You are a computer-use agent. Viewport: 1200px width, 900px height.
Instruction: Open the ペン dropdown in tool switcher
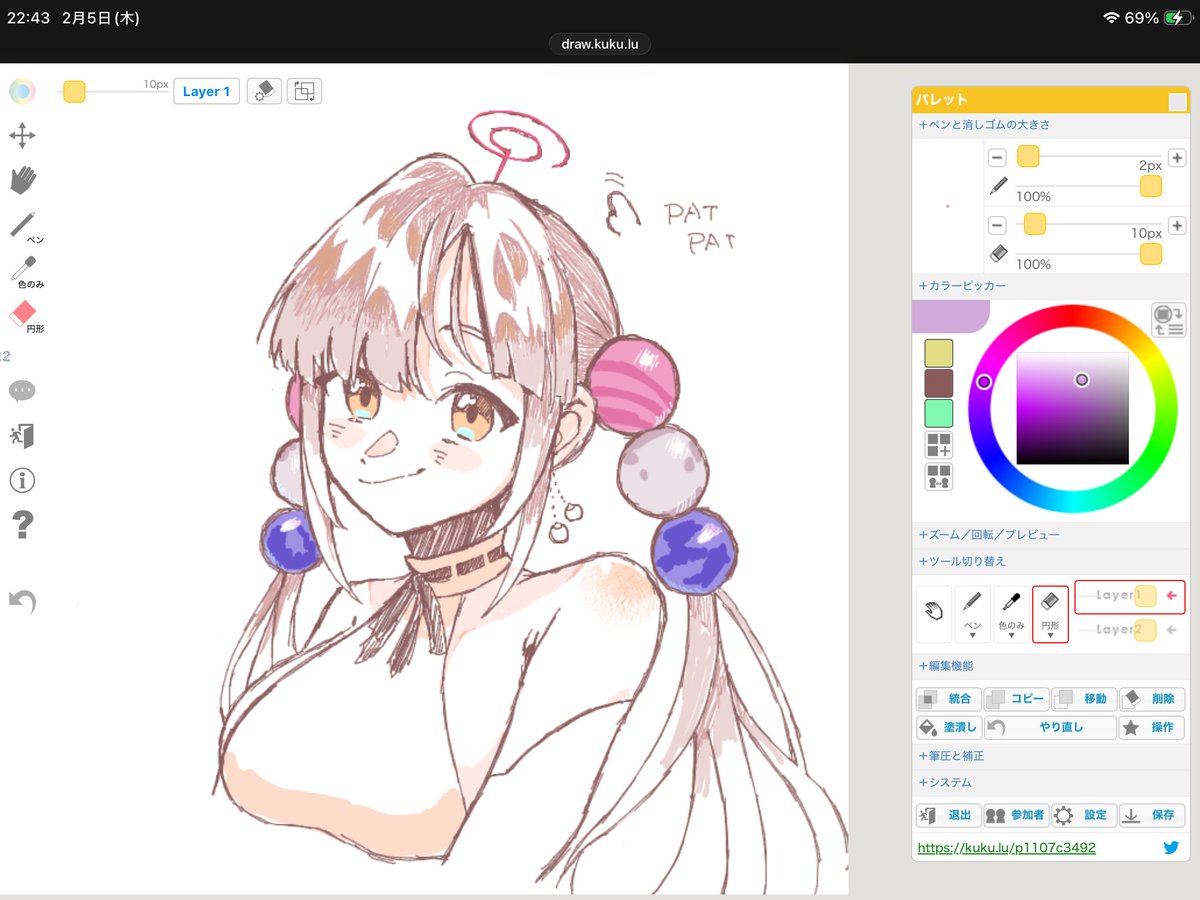pos(972,613)
